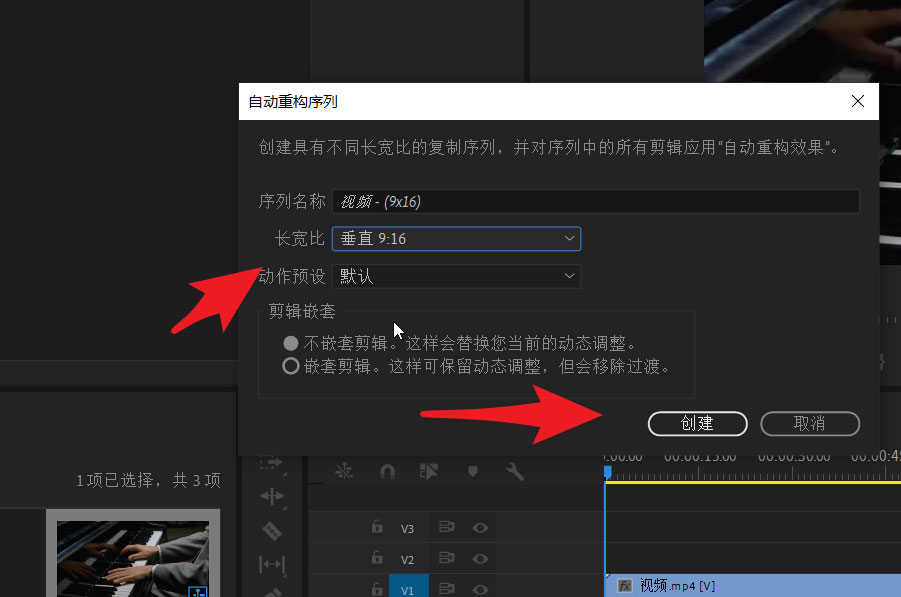Click the fx badge on 视频.mp4 clip

pyautogui.click(x=625, y=586)
